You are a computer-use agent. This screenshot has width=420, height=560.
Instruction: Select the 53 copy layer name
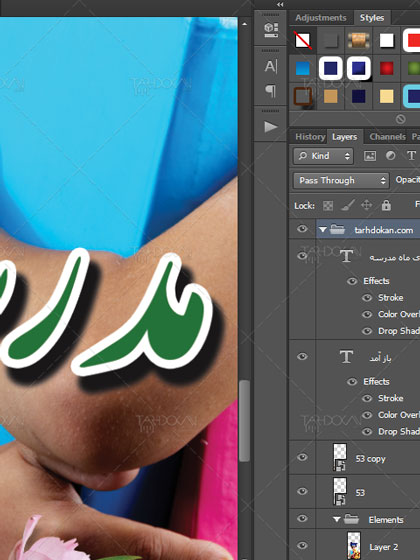coord(370,459)
